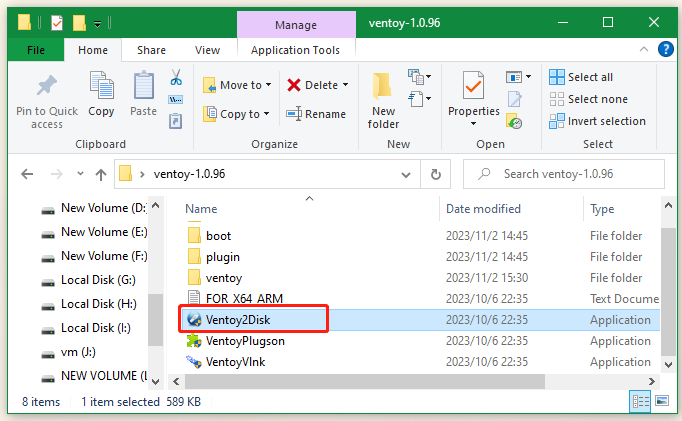Image resolution: width=682 pixels, height=421 pixels.
Task: Click the Help question mark icon
Action: click(x=665, y=49)
